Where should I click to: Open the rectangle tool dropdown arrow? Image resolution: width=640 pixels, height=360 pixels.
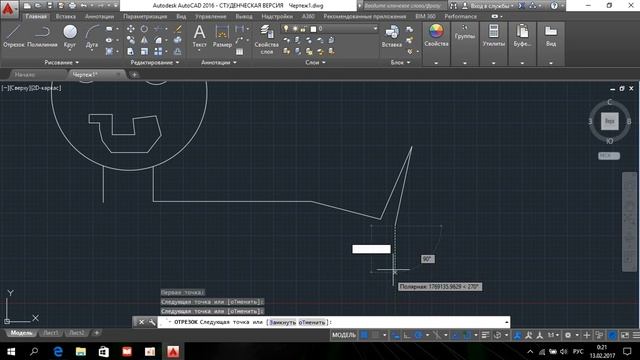click(117, 29)
